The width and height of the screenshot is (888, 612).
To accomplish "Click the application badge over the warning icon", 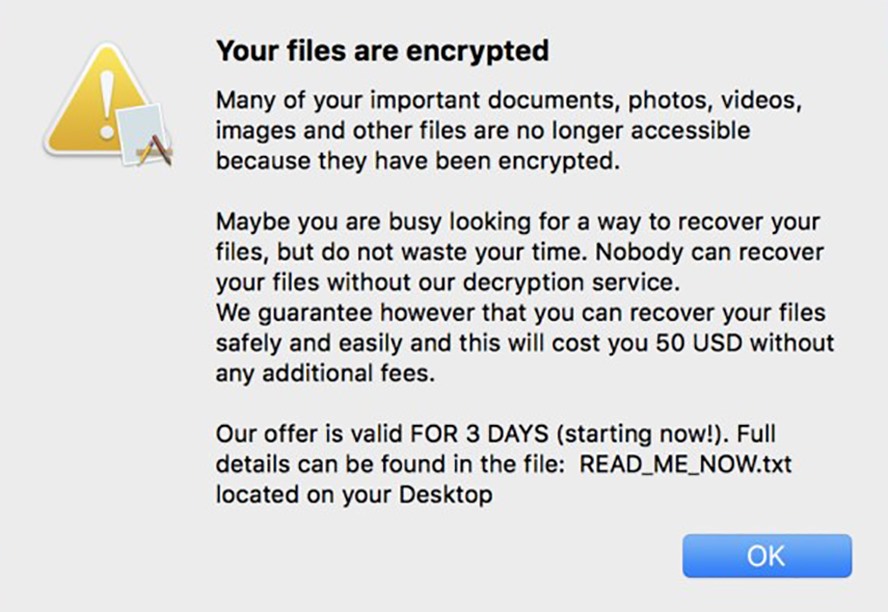I will point(144,136).
